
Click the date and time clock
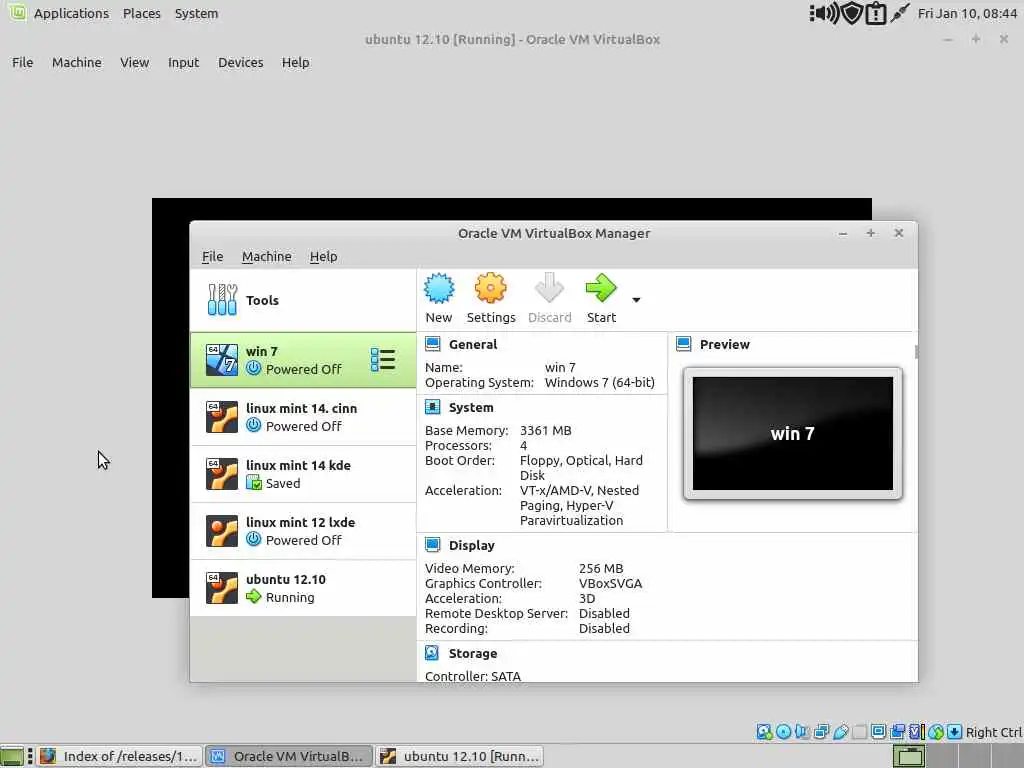(967, 14)
